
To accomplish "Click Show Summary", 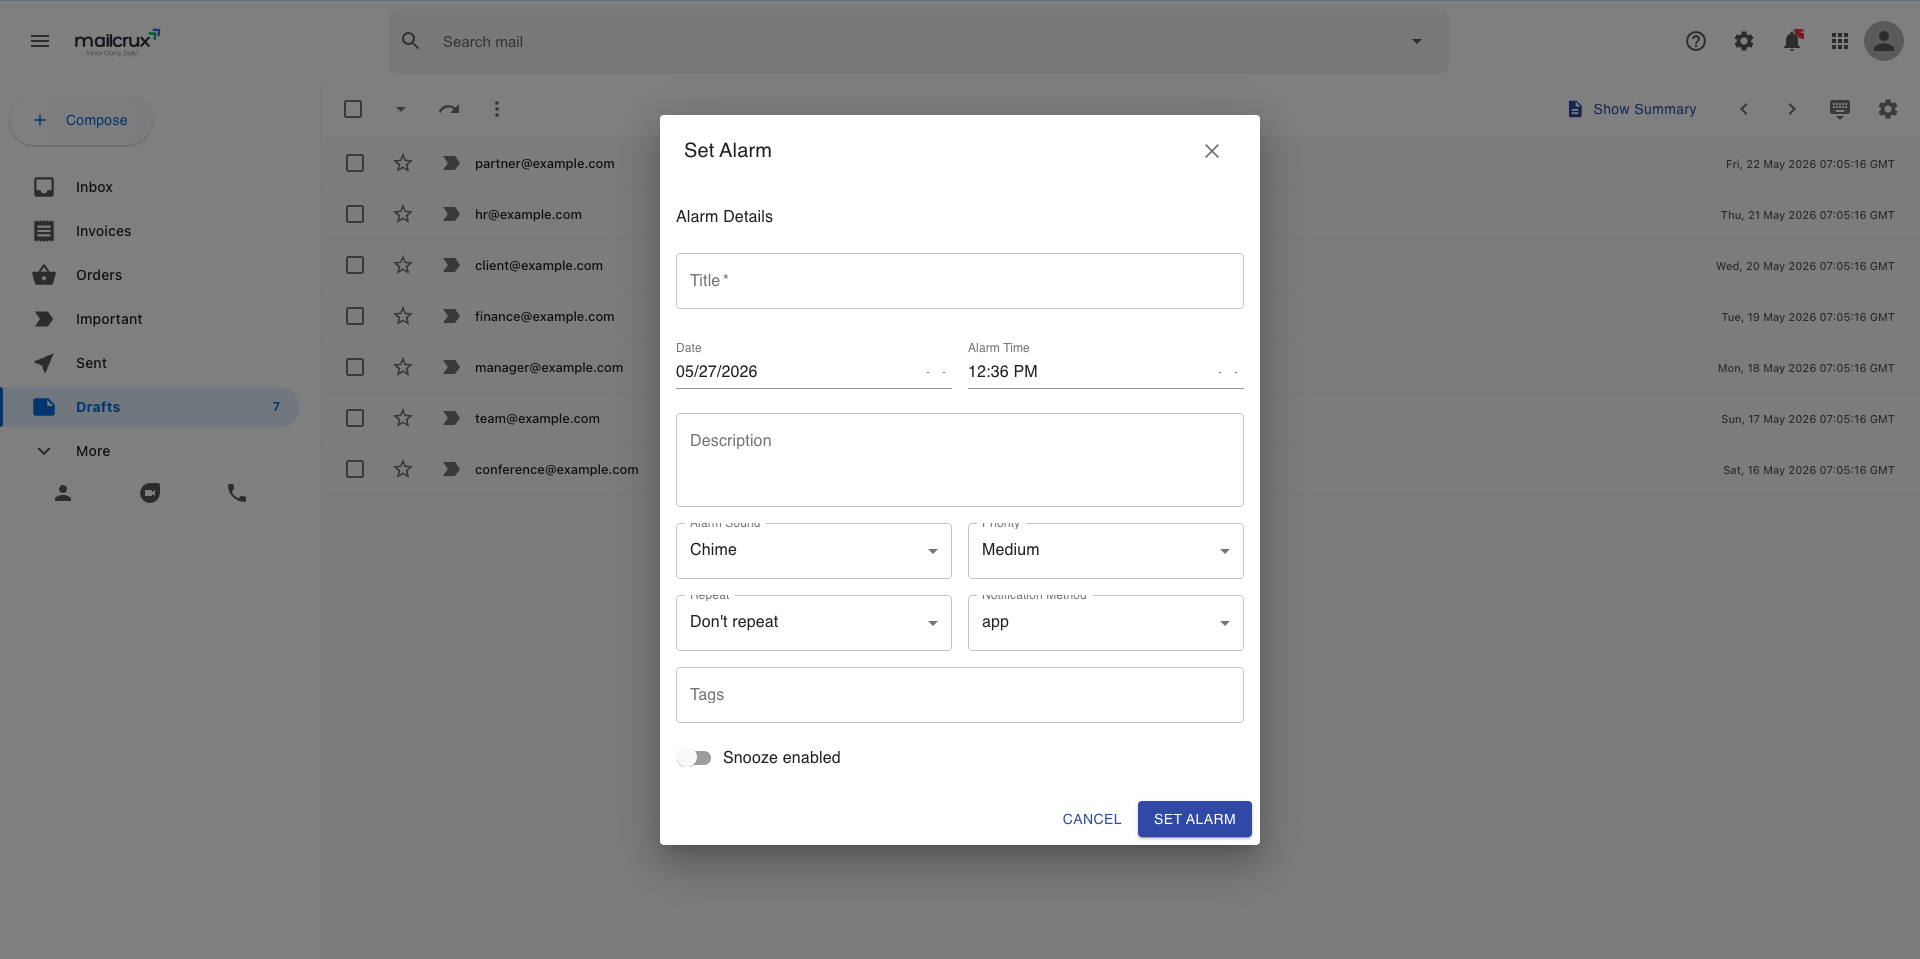I will (1632, 109).
